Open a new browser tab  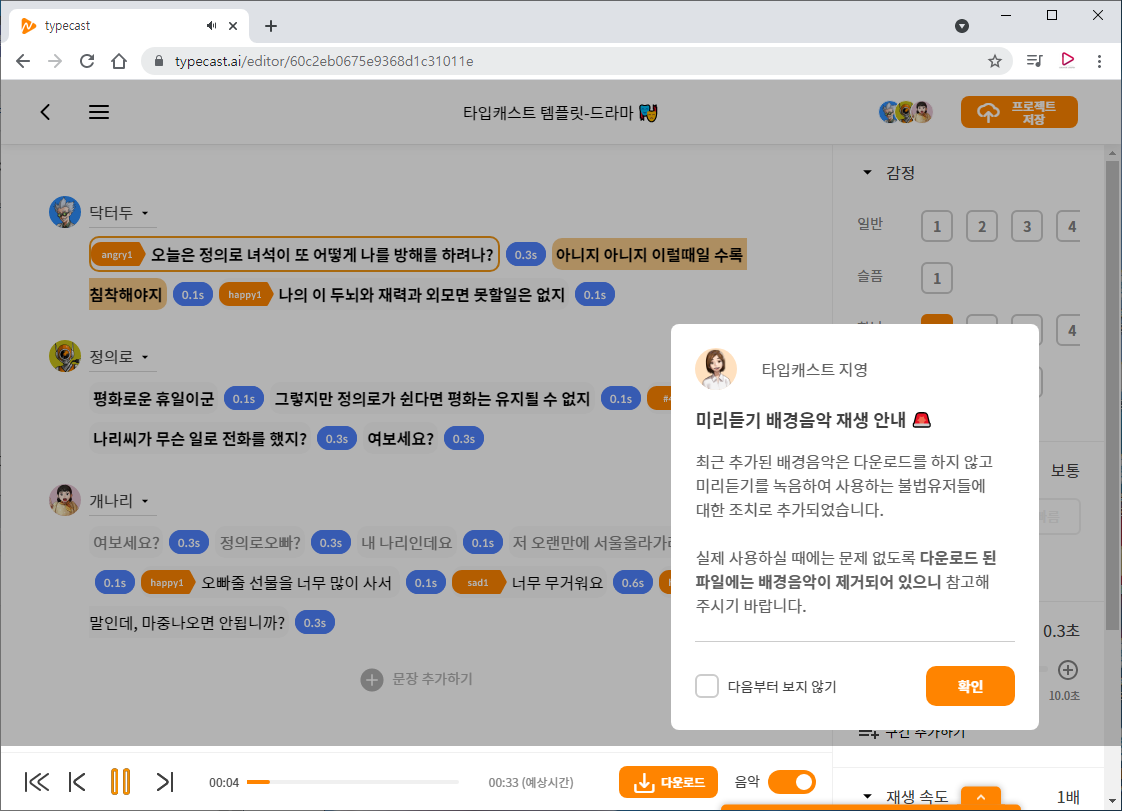[x=270, y=26]
